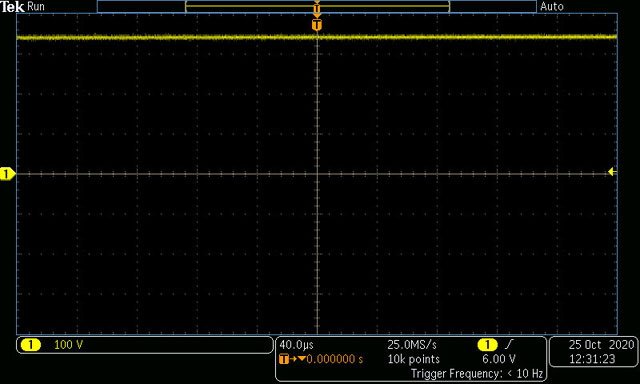Click the yellow trigger level arrow
Viewport: 640px width, 384px height.
612,172
